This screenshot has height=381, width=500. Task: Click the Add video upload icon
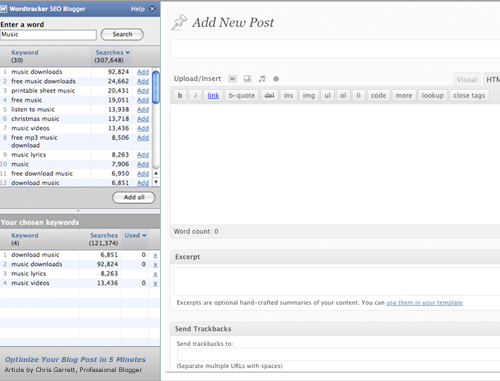(247, 79)
